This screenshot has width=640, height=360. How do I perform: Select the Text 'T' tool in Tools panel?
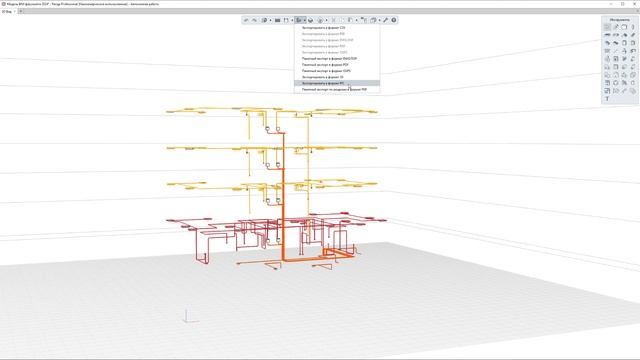607,99
